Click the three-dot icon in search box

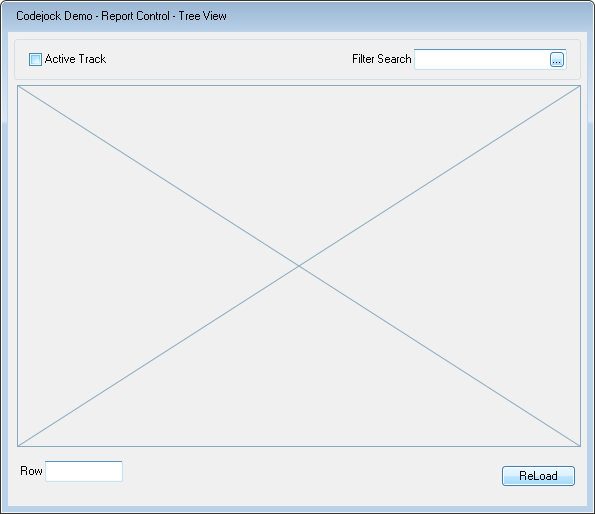tap(557, 60)
